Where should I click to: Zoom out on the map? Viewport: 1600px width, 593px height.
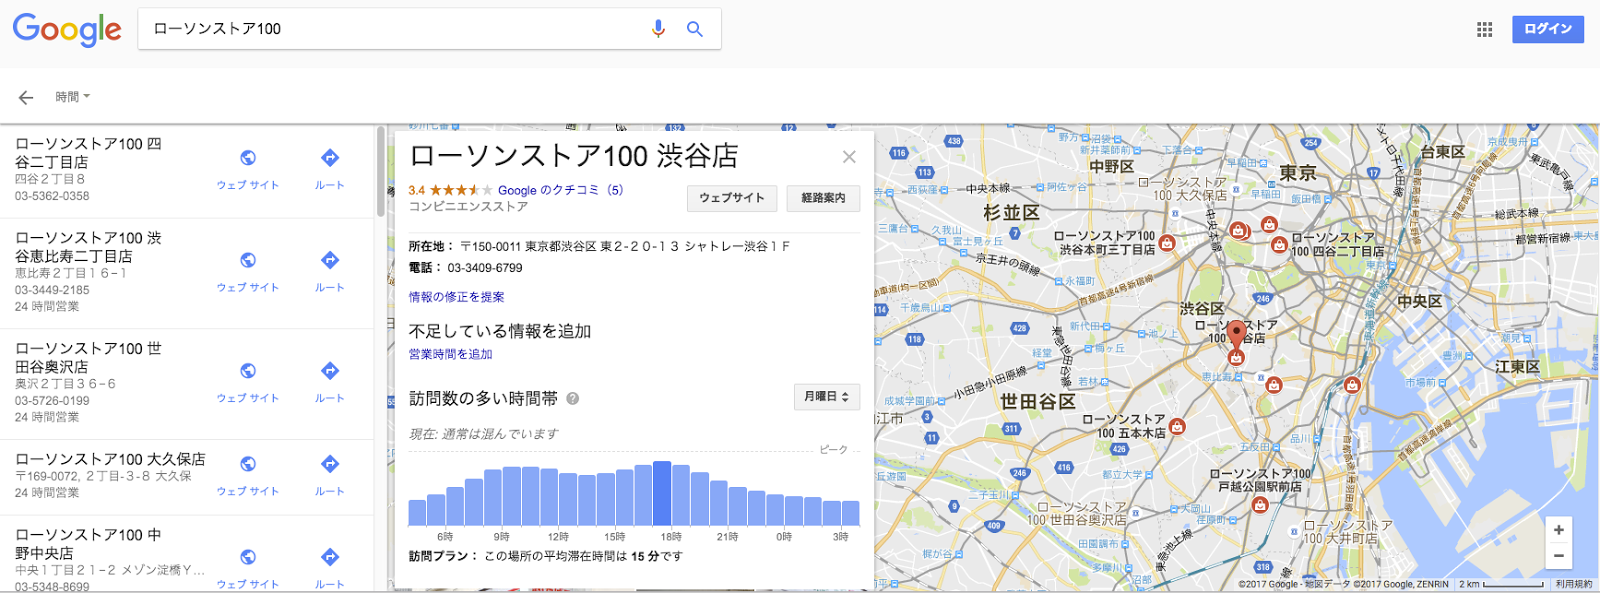pos(1558,555)
